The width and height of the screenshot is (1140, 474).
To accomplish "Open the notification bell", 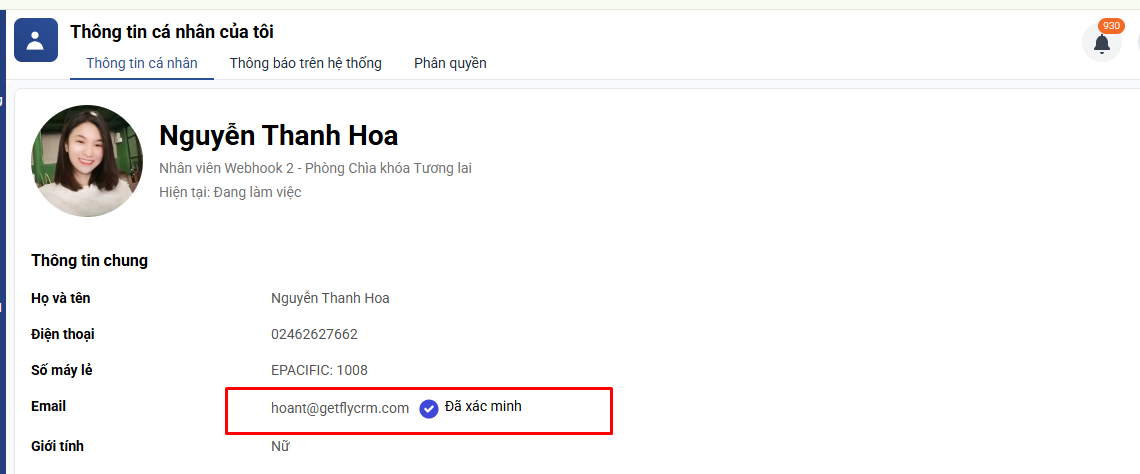I will coord(1101,44).
